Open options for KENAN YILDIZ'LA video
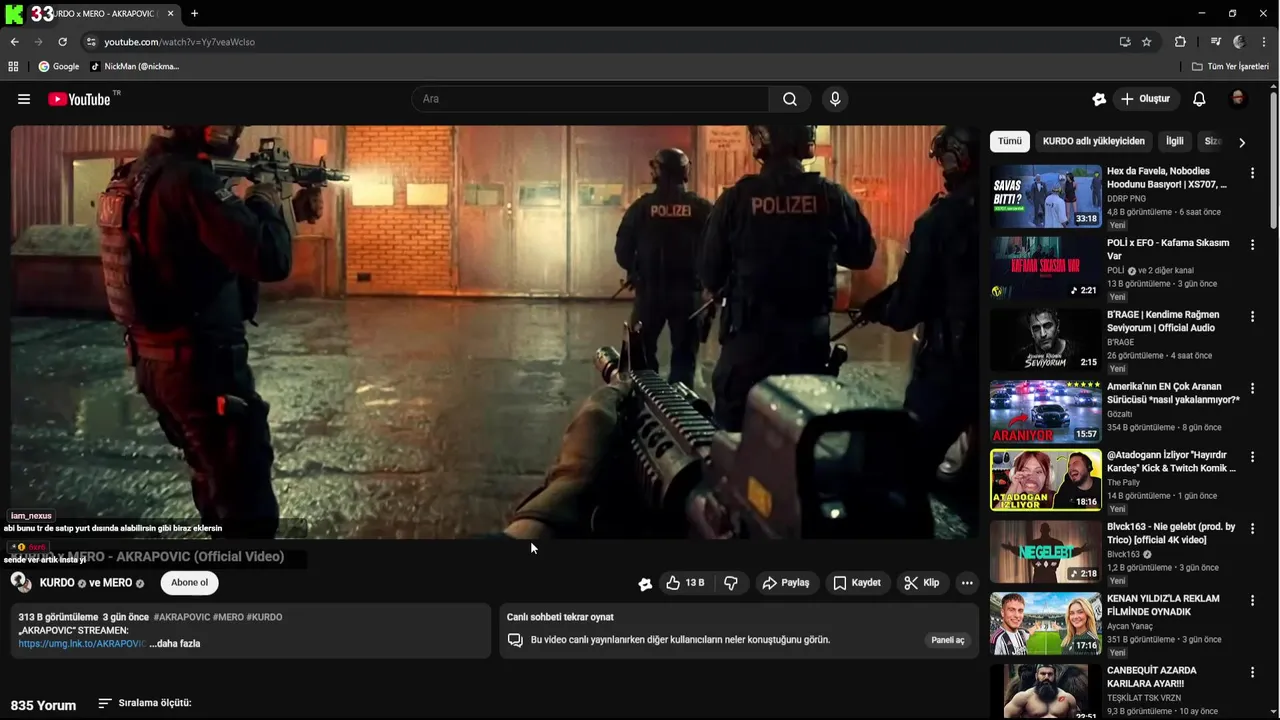This screenshot has height=720, width=1280. (1252, 601)
